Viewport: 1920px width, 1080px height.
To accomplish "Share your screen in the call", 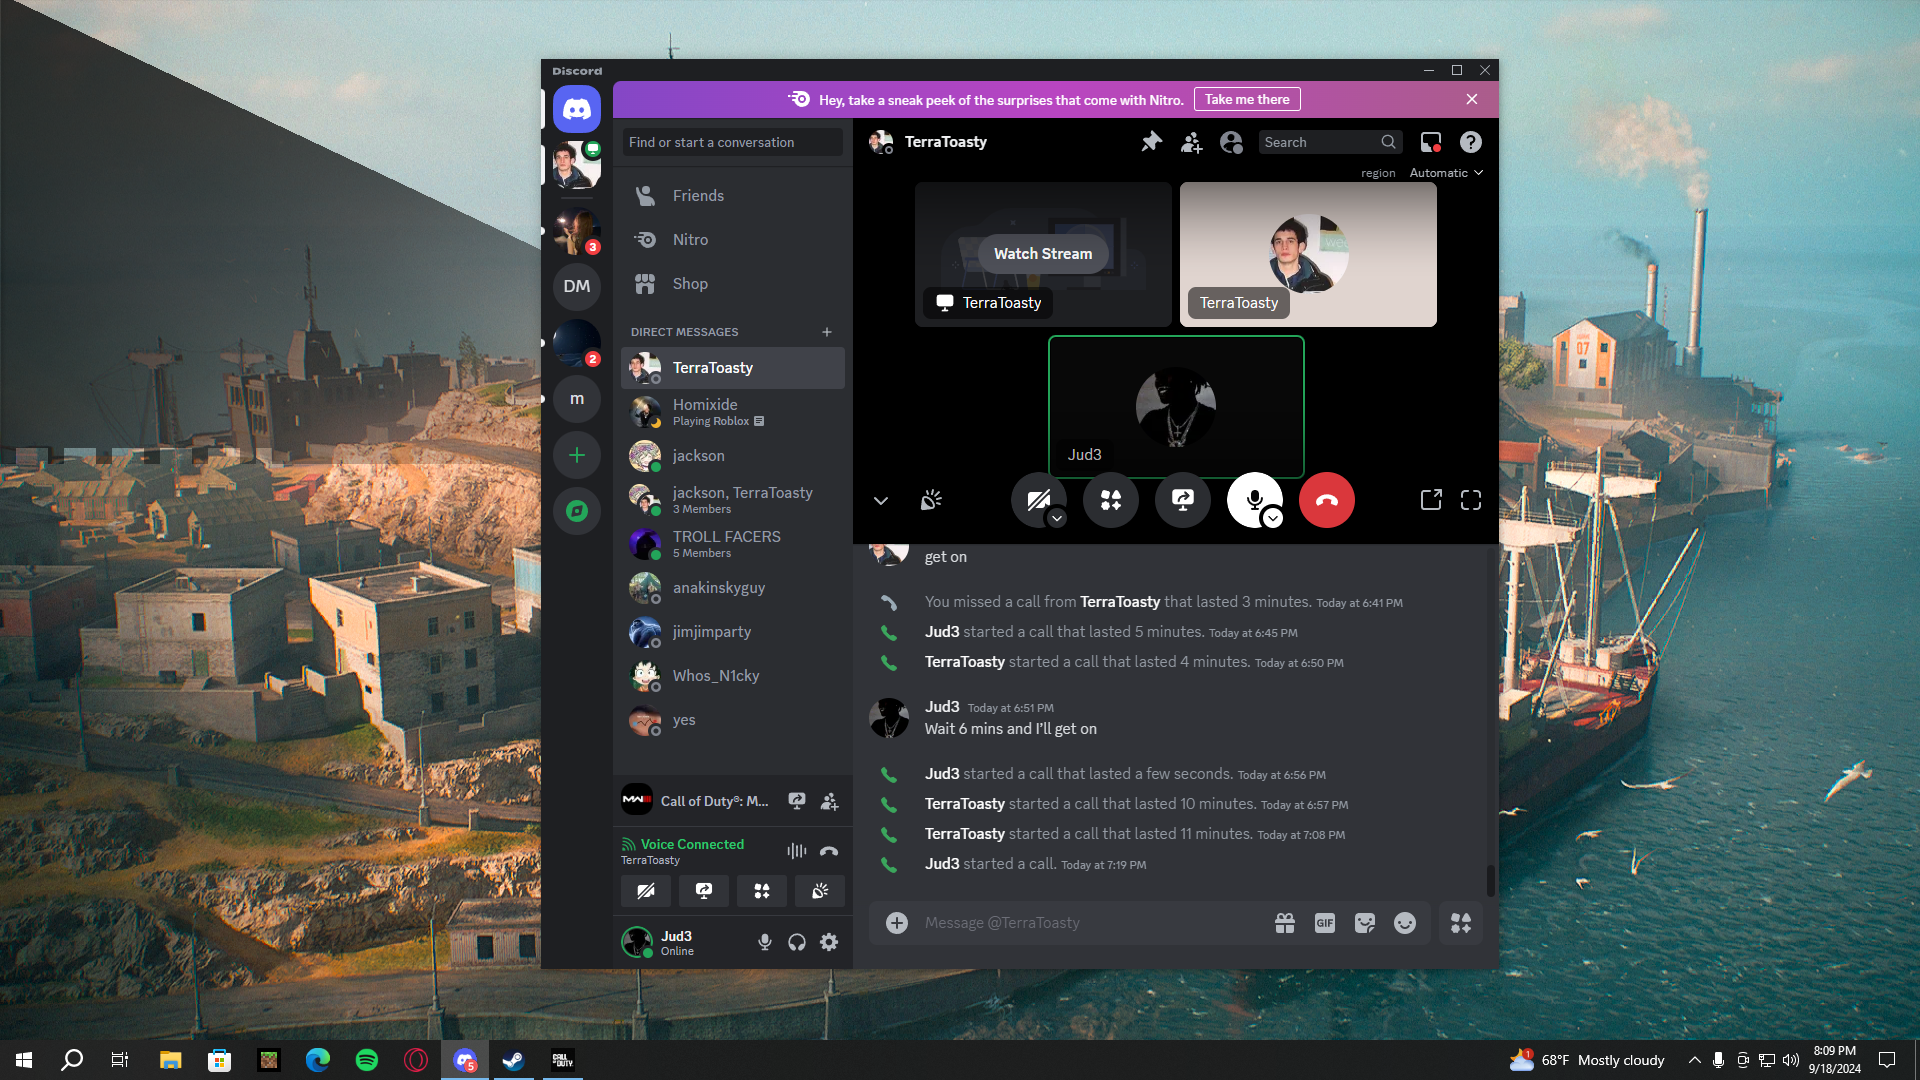I will [x=1182, y=500].
